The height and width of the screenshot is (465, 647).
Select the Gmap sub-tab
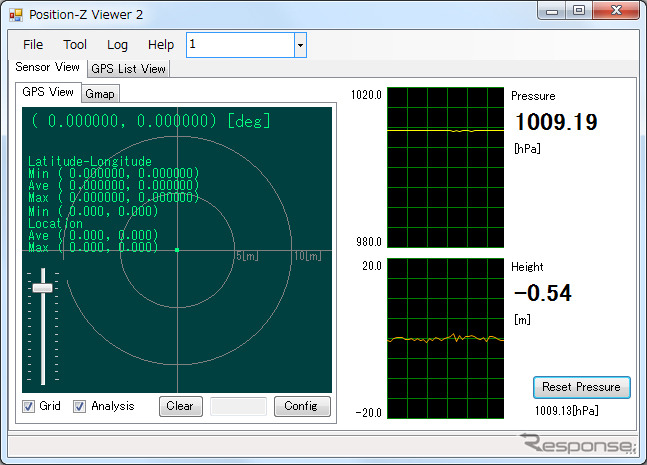[99, 93]
